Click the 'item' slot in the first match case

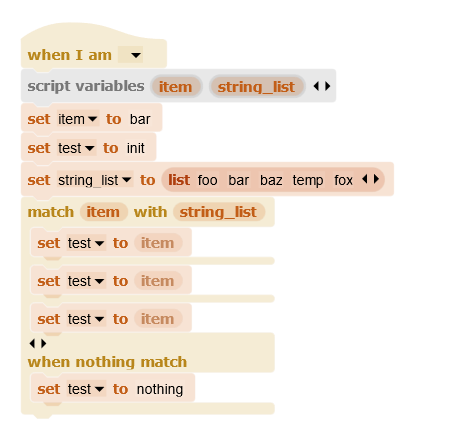(x=158, y=243)
